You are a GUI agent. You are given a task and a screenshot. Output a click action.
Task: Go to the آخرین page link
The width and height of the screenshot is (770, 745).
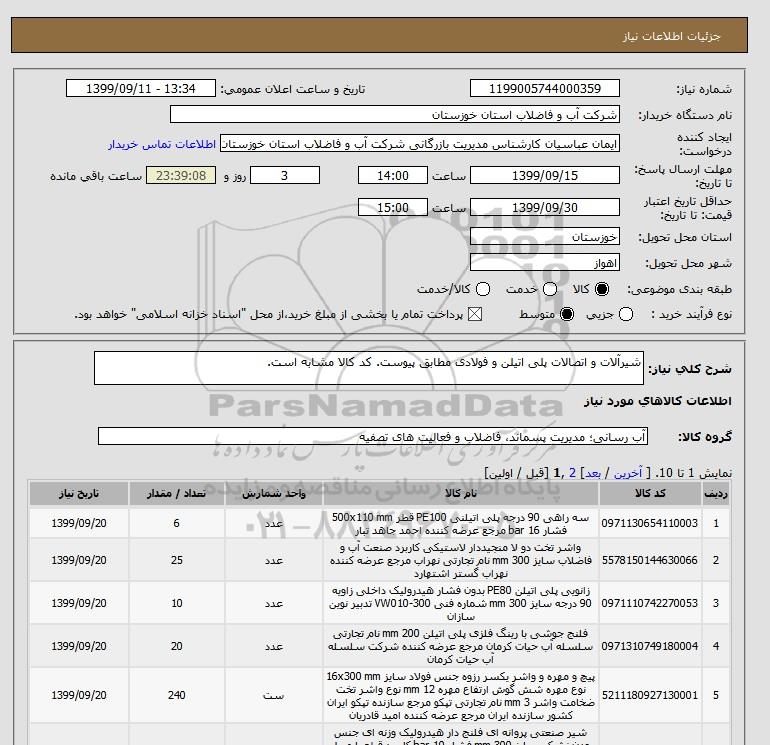click(x=628, y=473)
